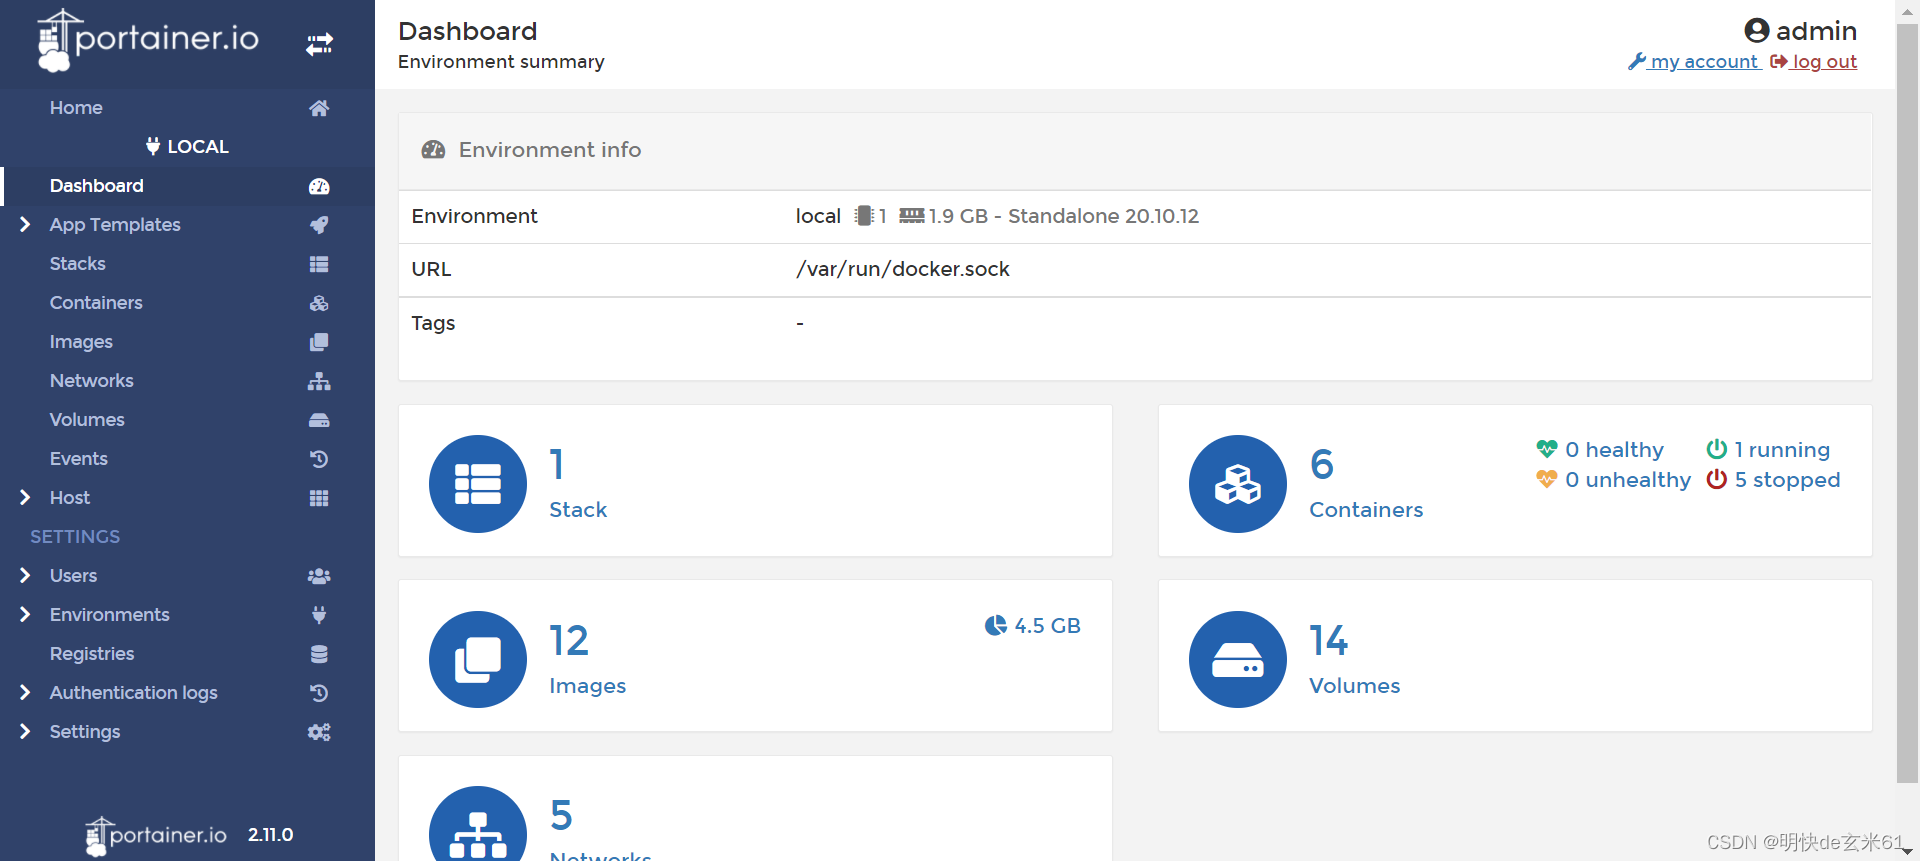
Task: Open Networks in the sidebar
Action: [92, 381]
